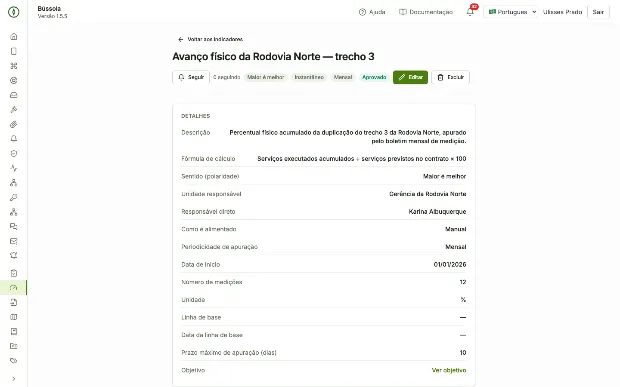620x387 pixels.
Task: Open the home icon in sidebar
Action: tap(13, 37)
